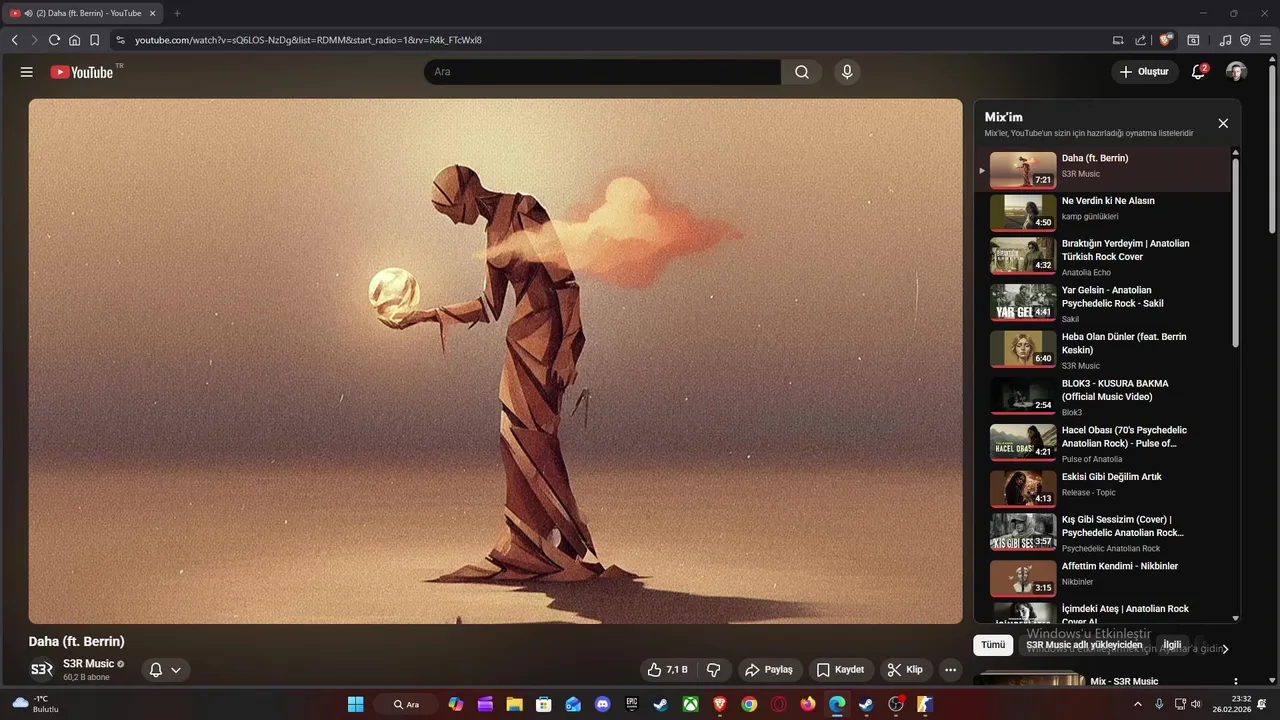
Task: Open the account avatar menu
Action: click(x=1236, y=72)
